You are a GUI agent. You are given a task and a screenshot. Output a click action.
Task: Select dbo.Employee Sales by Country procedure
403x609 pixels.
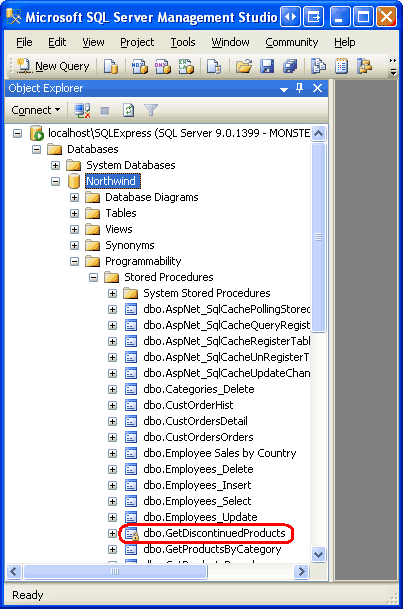pyautogui.click(x=220, y=453)
